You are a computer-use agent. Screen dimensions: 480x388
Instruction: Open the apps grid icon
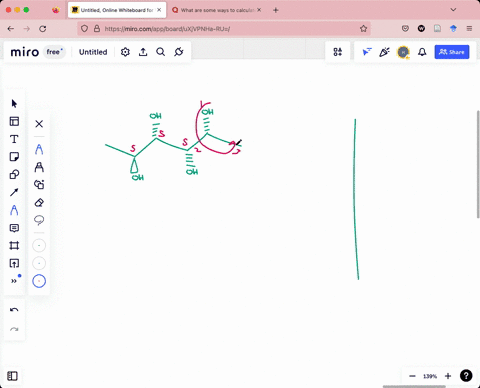click(x=338, y=52)
